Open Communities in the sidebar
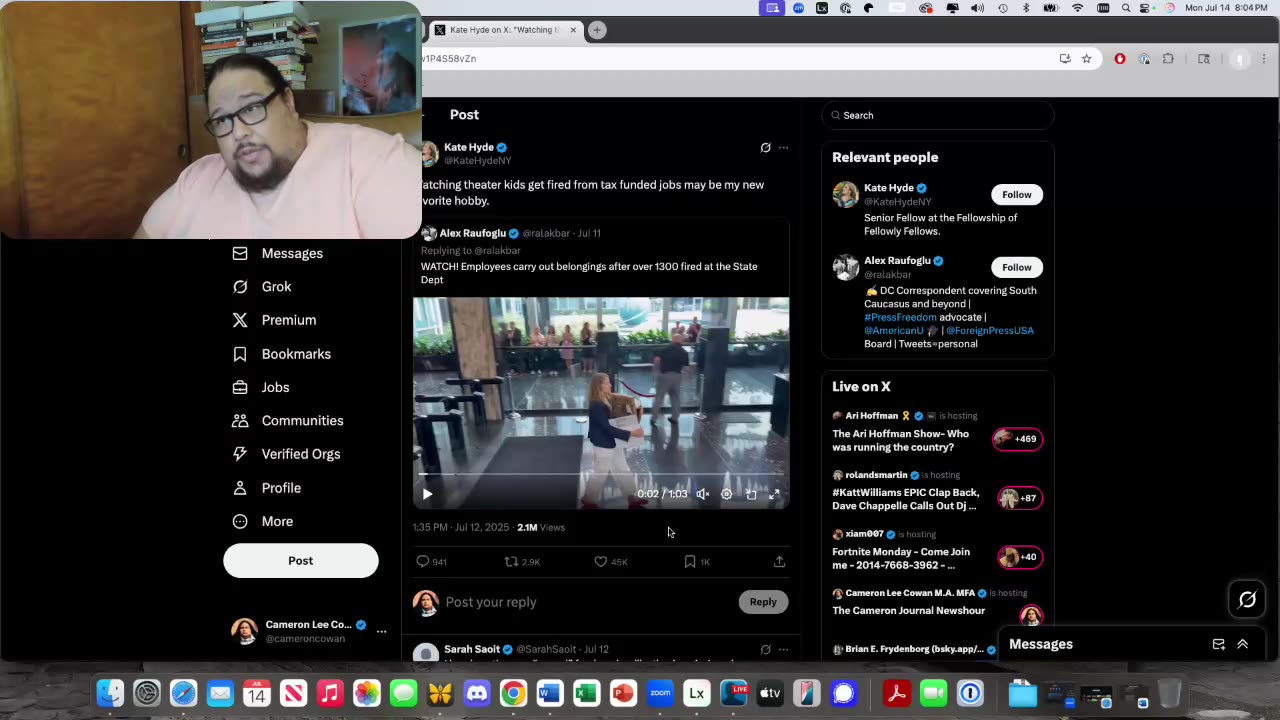Screen dimensions: 1280x720 coord(287,421)
